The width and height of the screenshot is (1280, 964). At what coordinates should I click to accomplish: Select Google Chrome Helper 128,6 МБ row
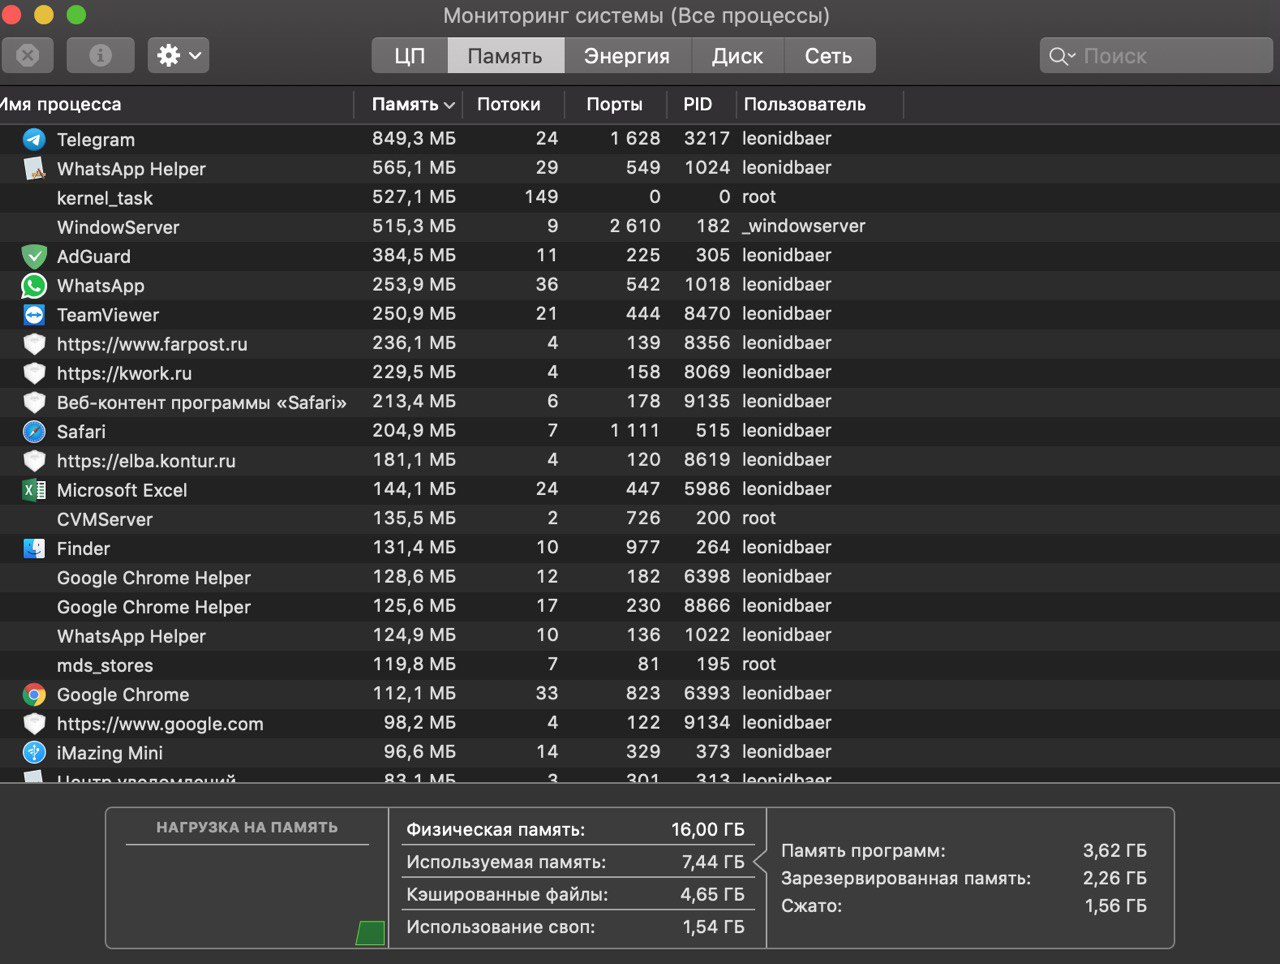[640, 577]
